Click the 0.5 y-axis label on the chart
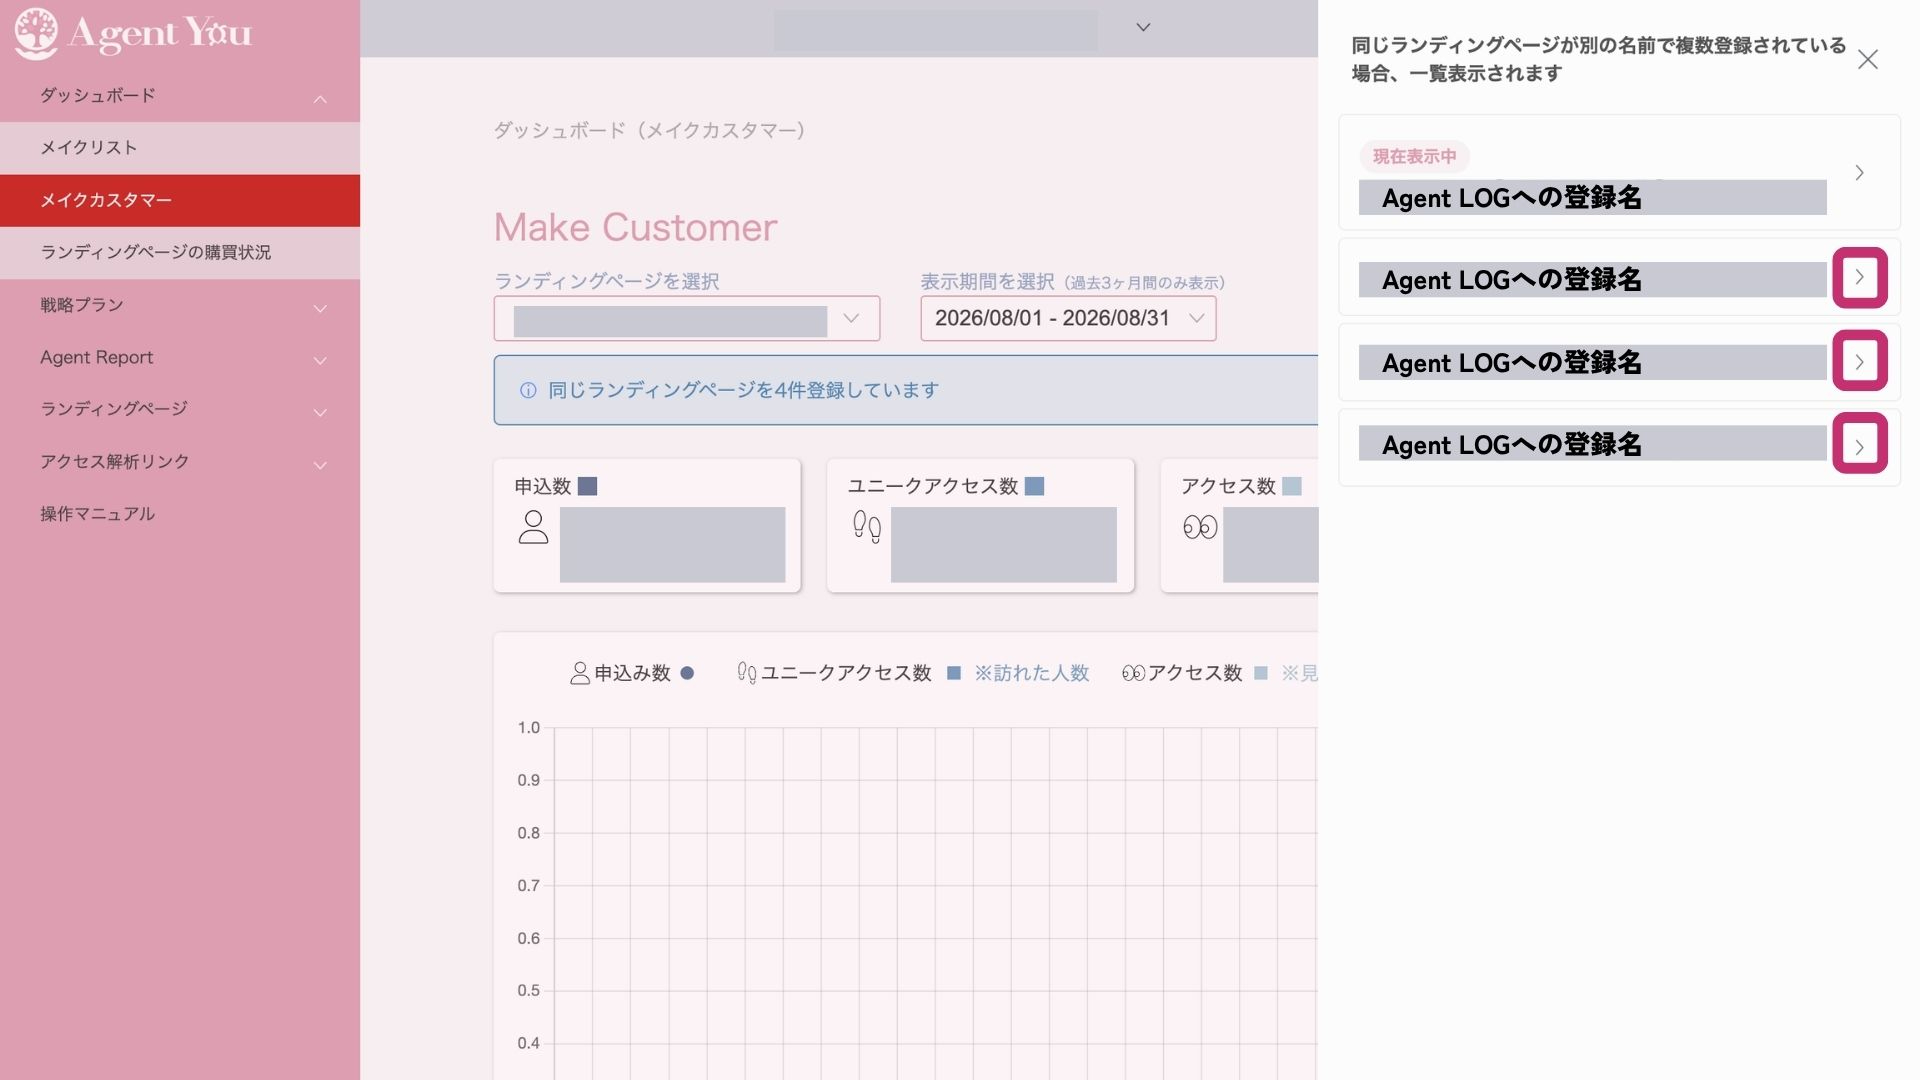 point(528,991)
